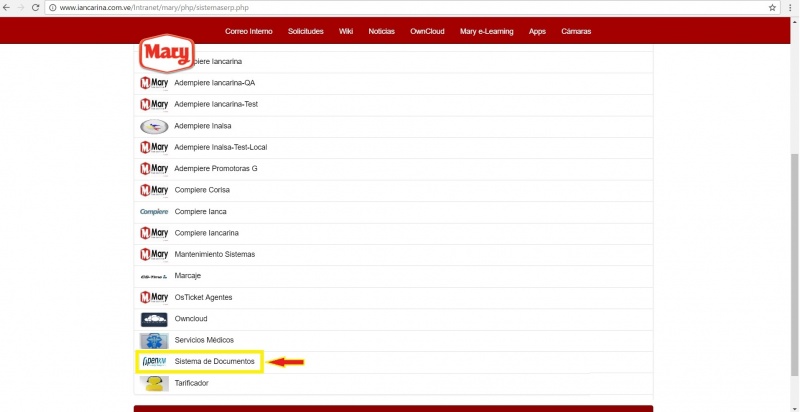
Task: Open the Marcaje link
Action: (188, 276)
